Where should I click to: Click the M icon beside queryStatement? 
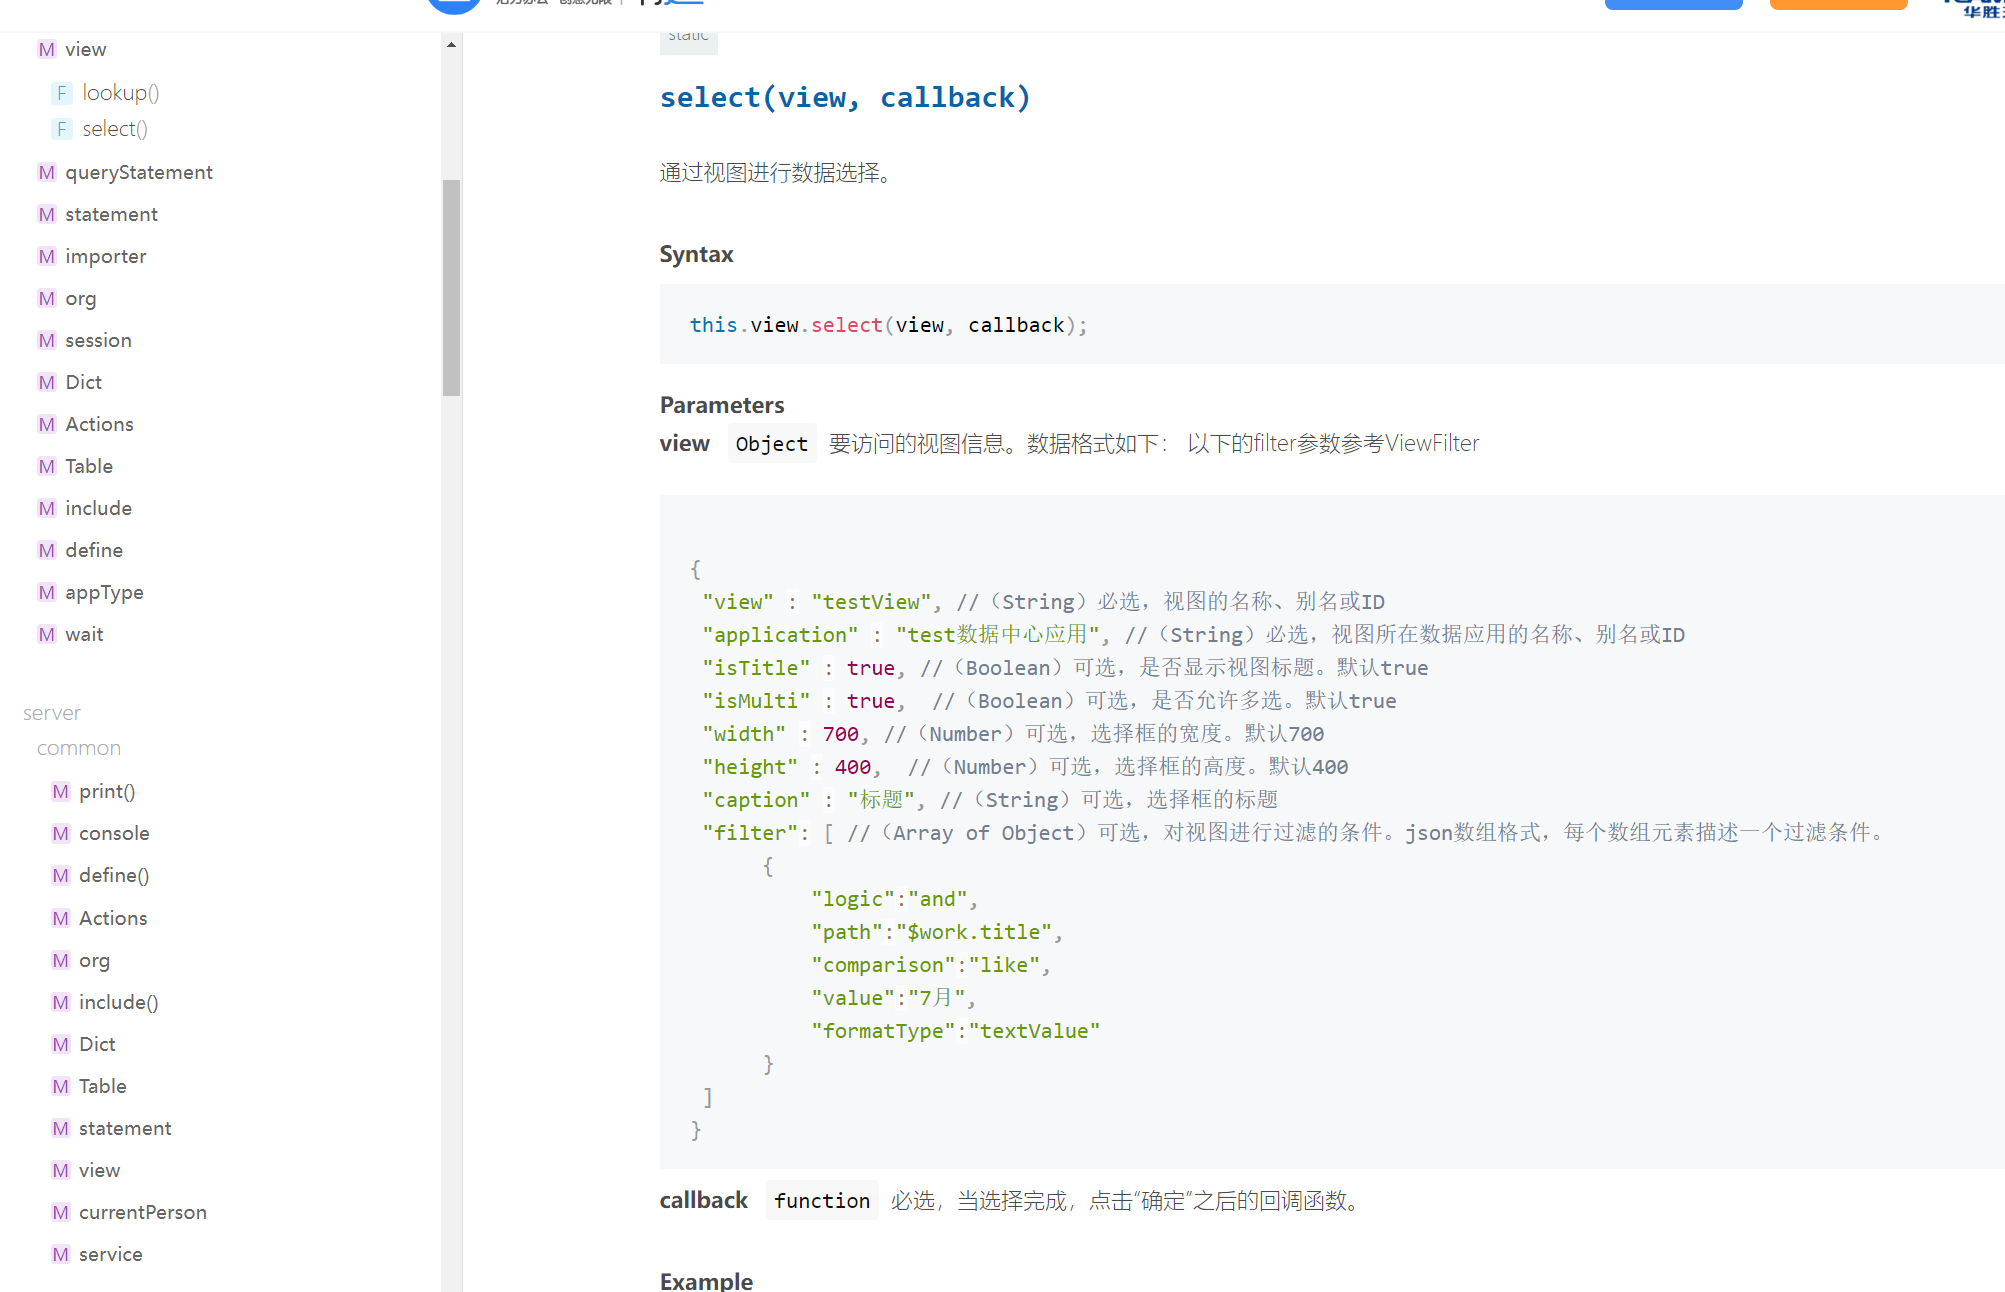tap(46, 172)
